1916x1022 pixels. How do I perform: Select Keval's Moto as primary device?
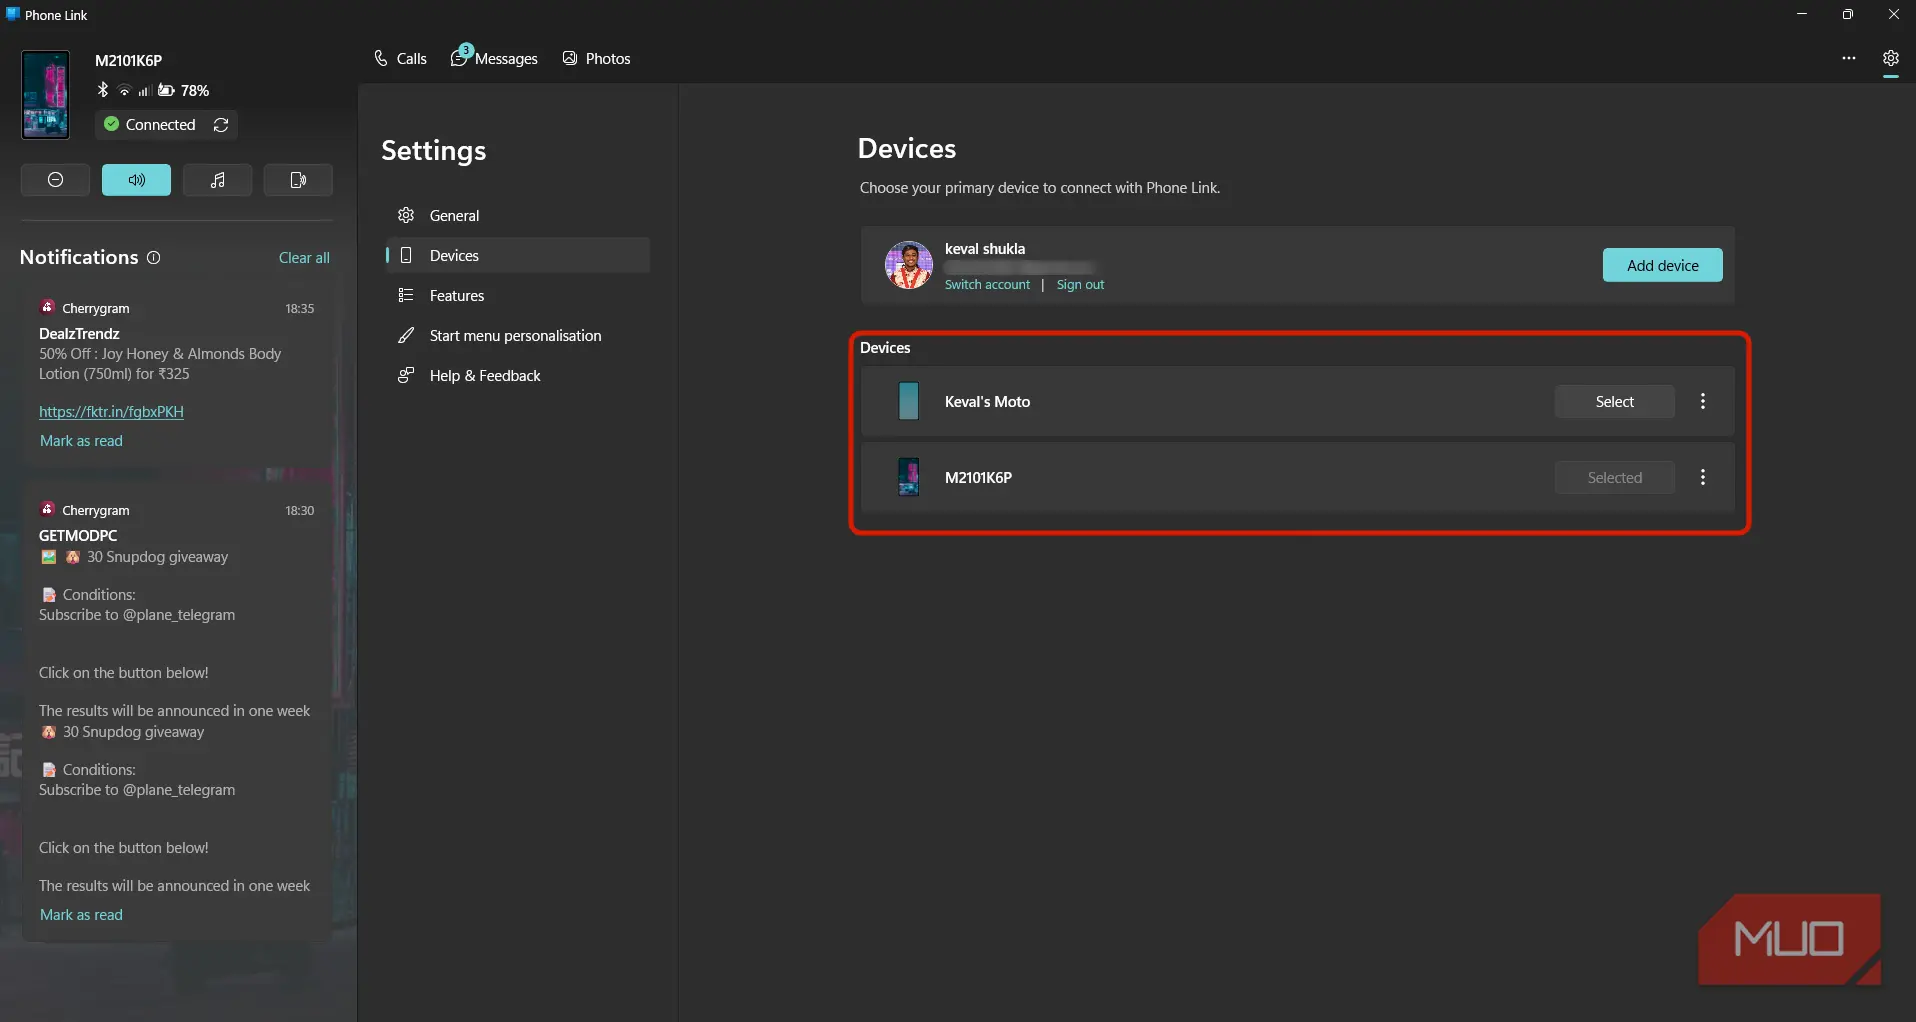(1614, 402)
